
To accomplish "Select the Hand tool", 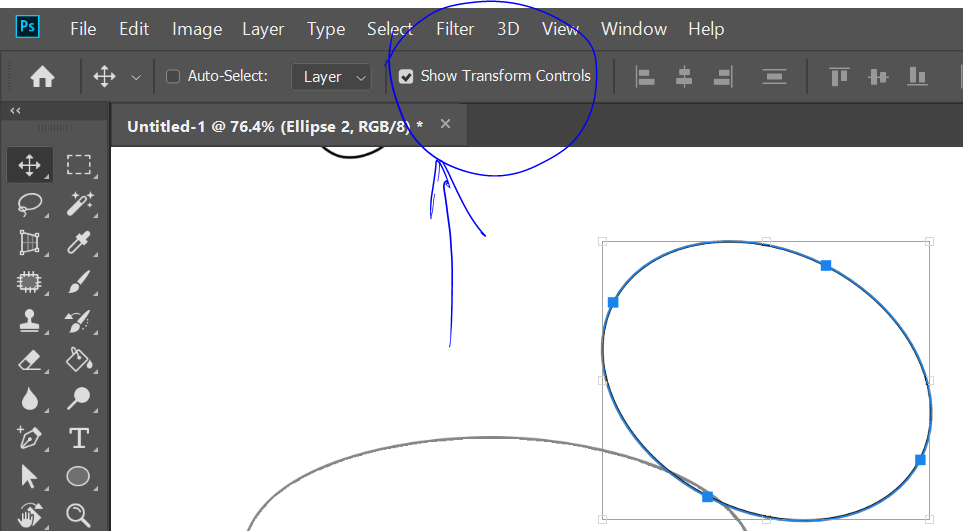I will click(29, 515).
